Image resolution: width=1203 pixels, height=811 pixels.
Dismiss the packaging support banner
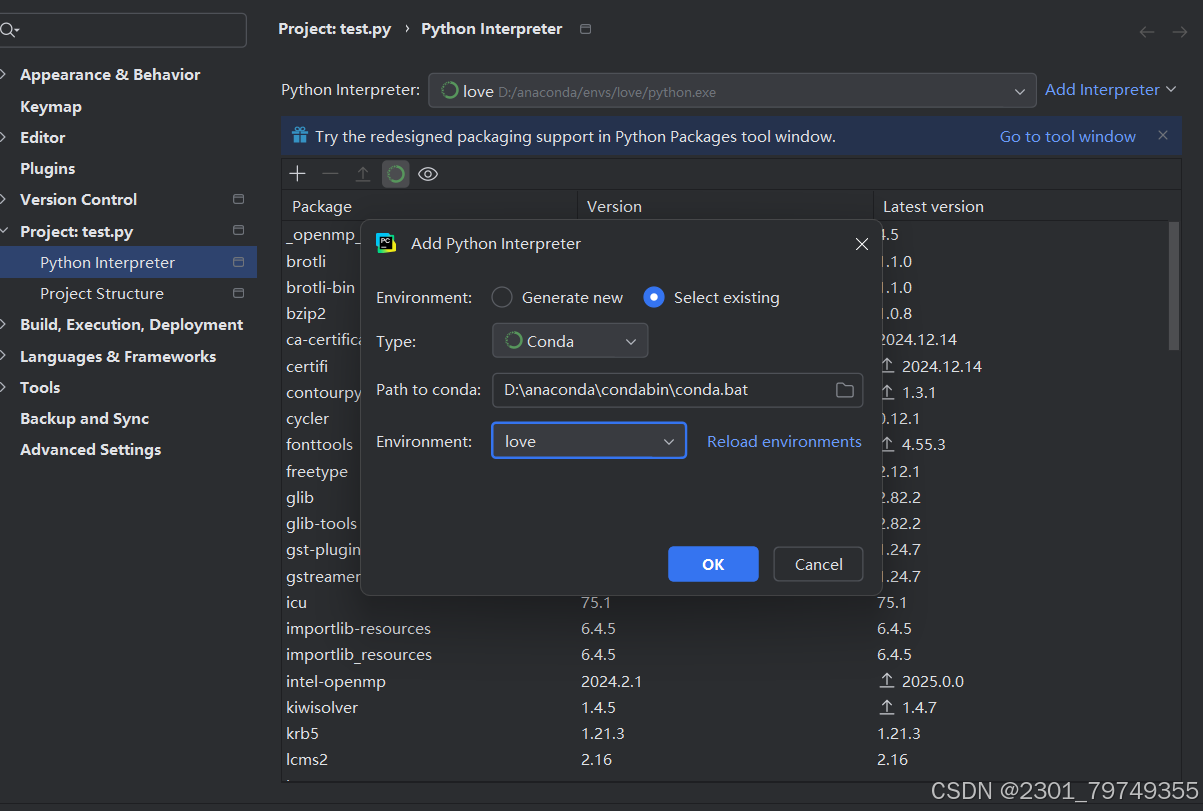tap(1163, 135)
